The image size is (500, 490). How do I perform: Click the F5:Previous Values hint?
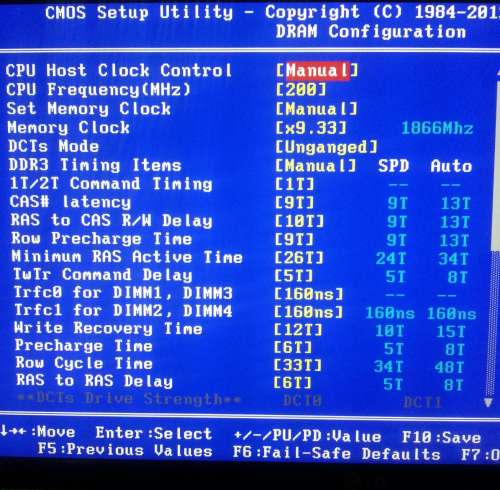(x=125, y=450)
